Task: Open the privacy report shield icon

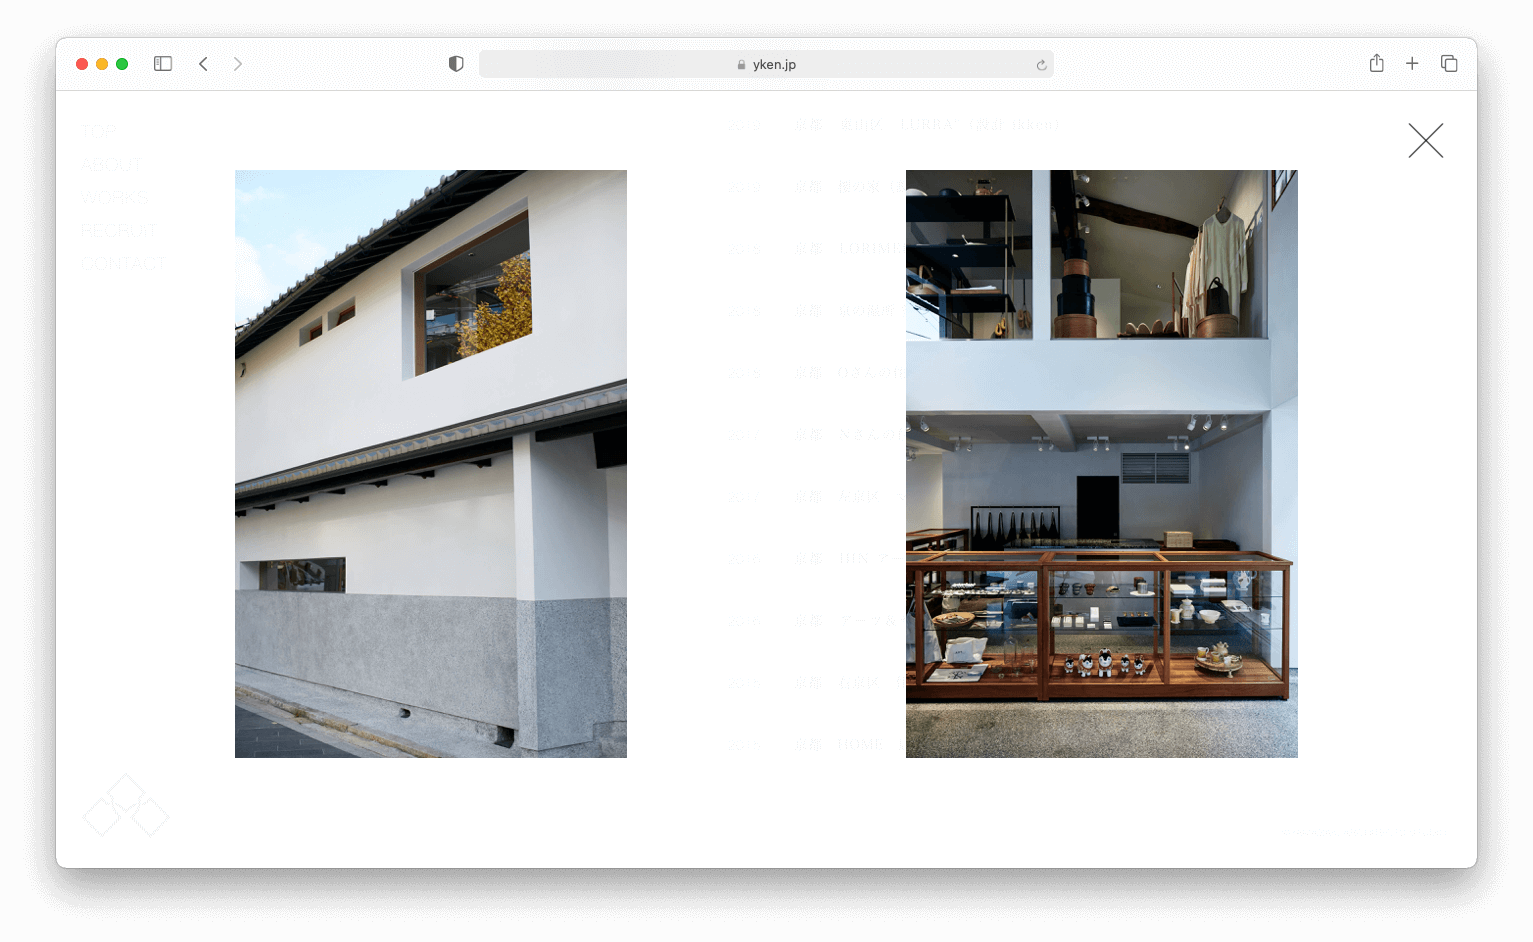Action: [456, 64]
